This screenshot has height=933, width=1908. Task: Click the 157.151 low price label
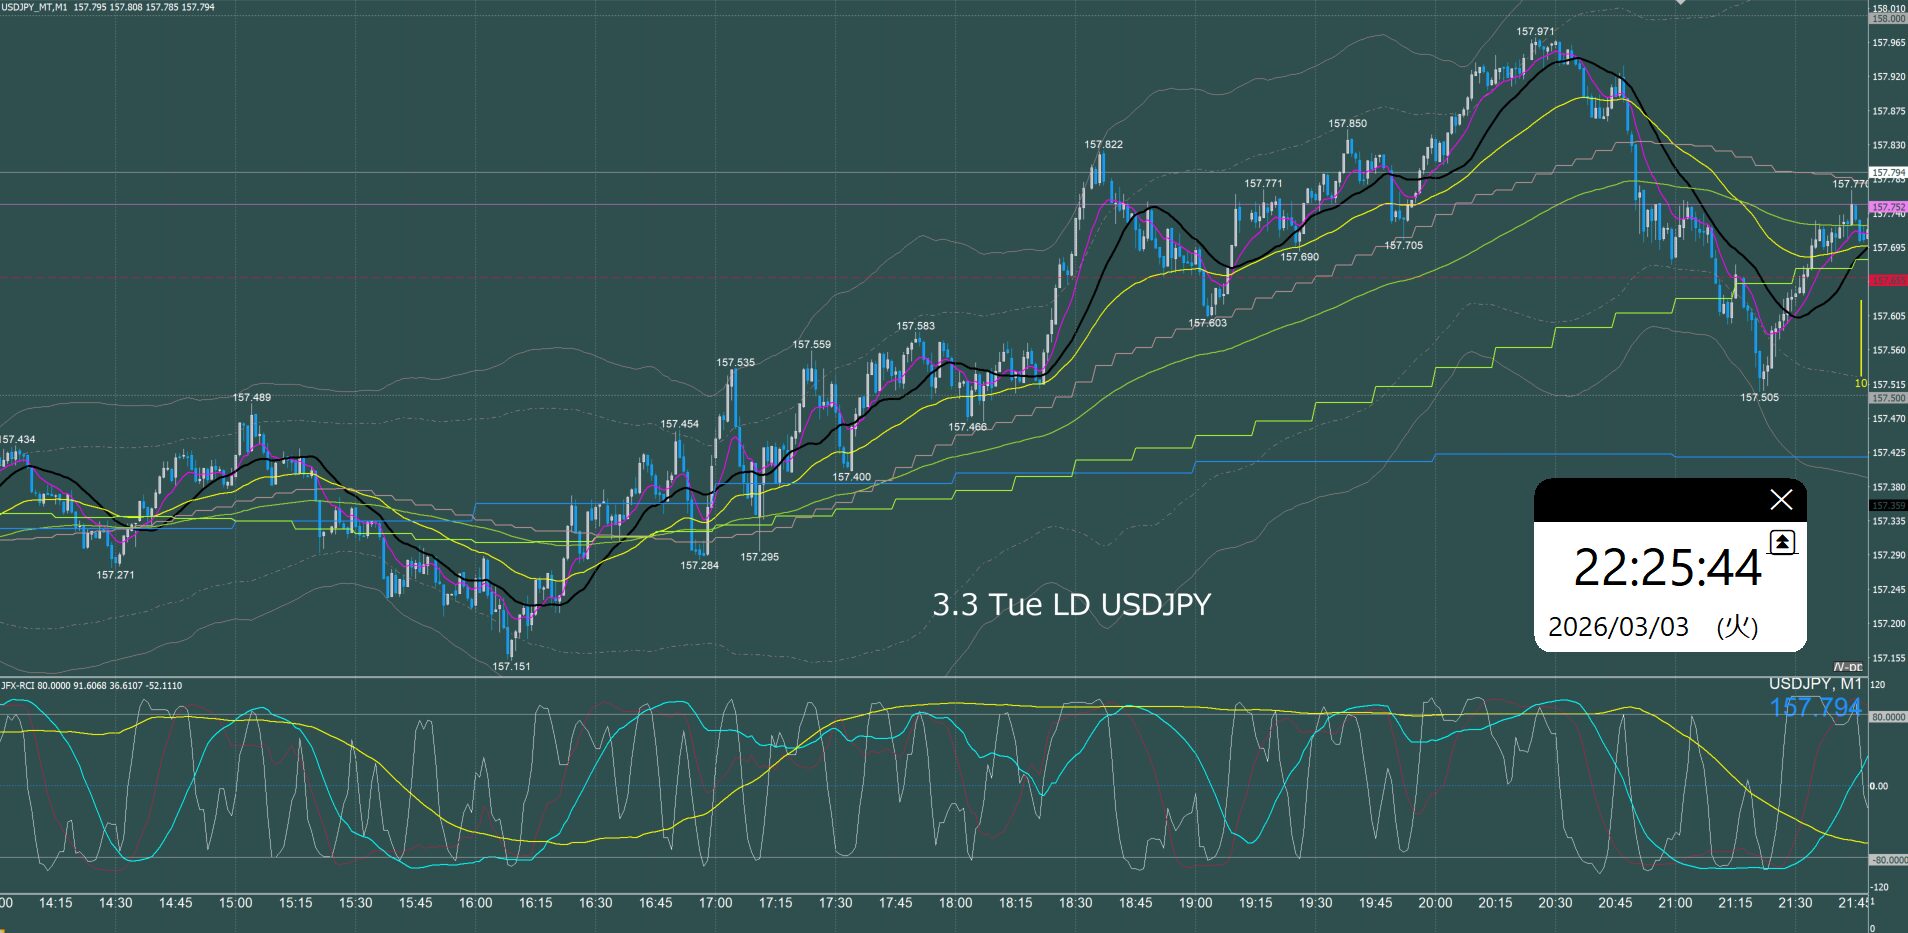pos(511,666)
